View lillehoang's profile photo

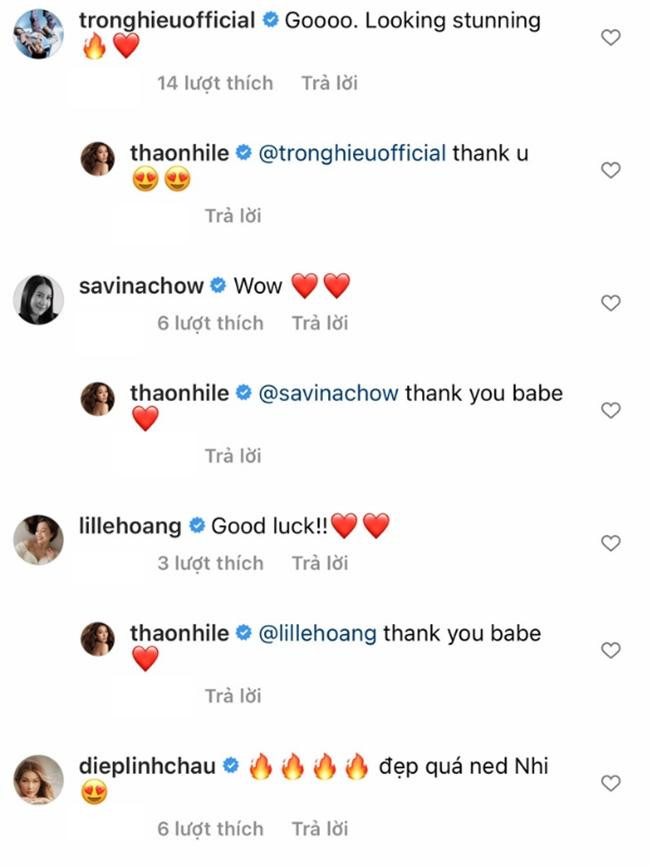coord(38,540)
